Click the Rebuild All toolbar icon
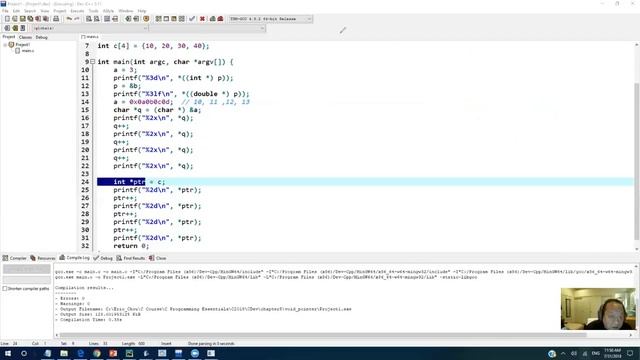640x360 pixels. pyautogui.click(x=182, y=19)
